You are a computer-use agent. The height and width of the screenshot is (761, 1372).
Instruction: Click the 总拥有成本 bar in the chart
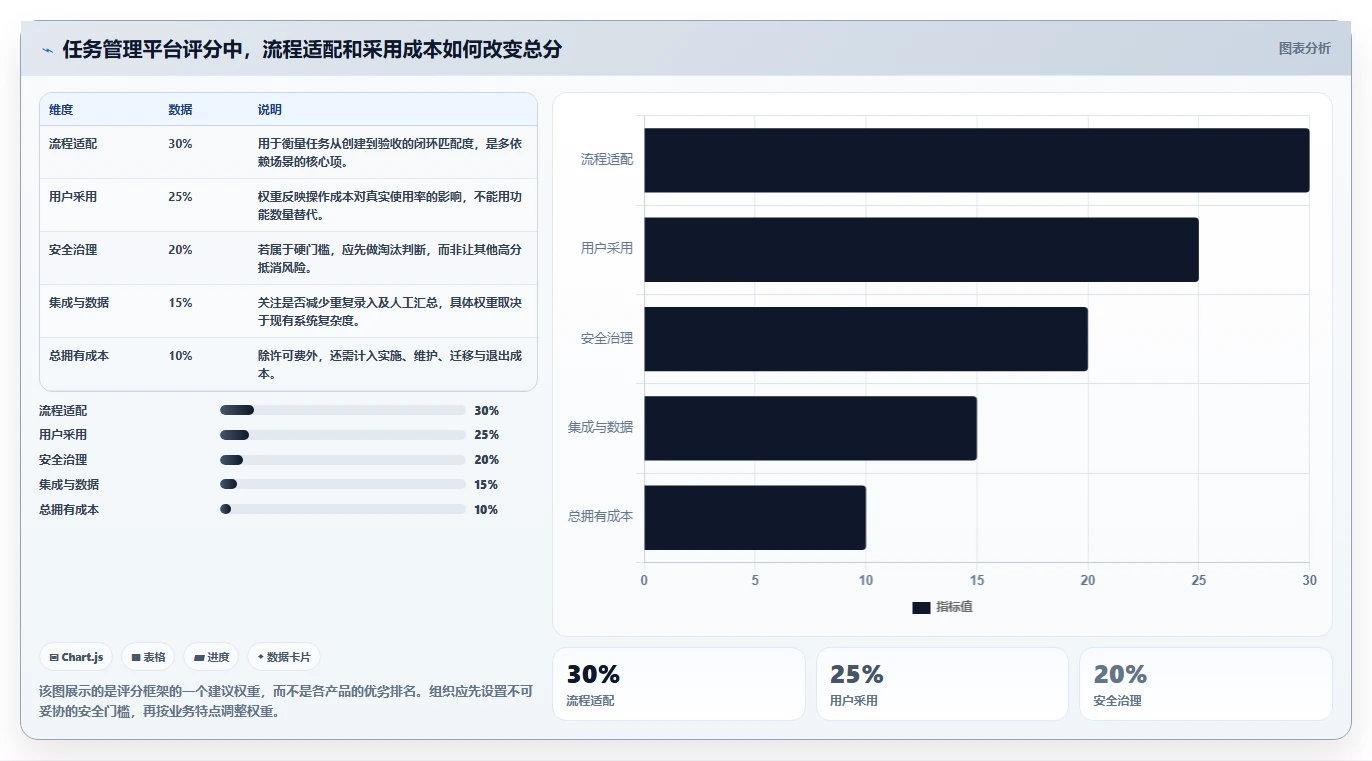click(755, 517)
